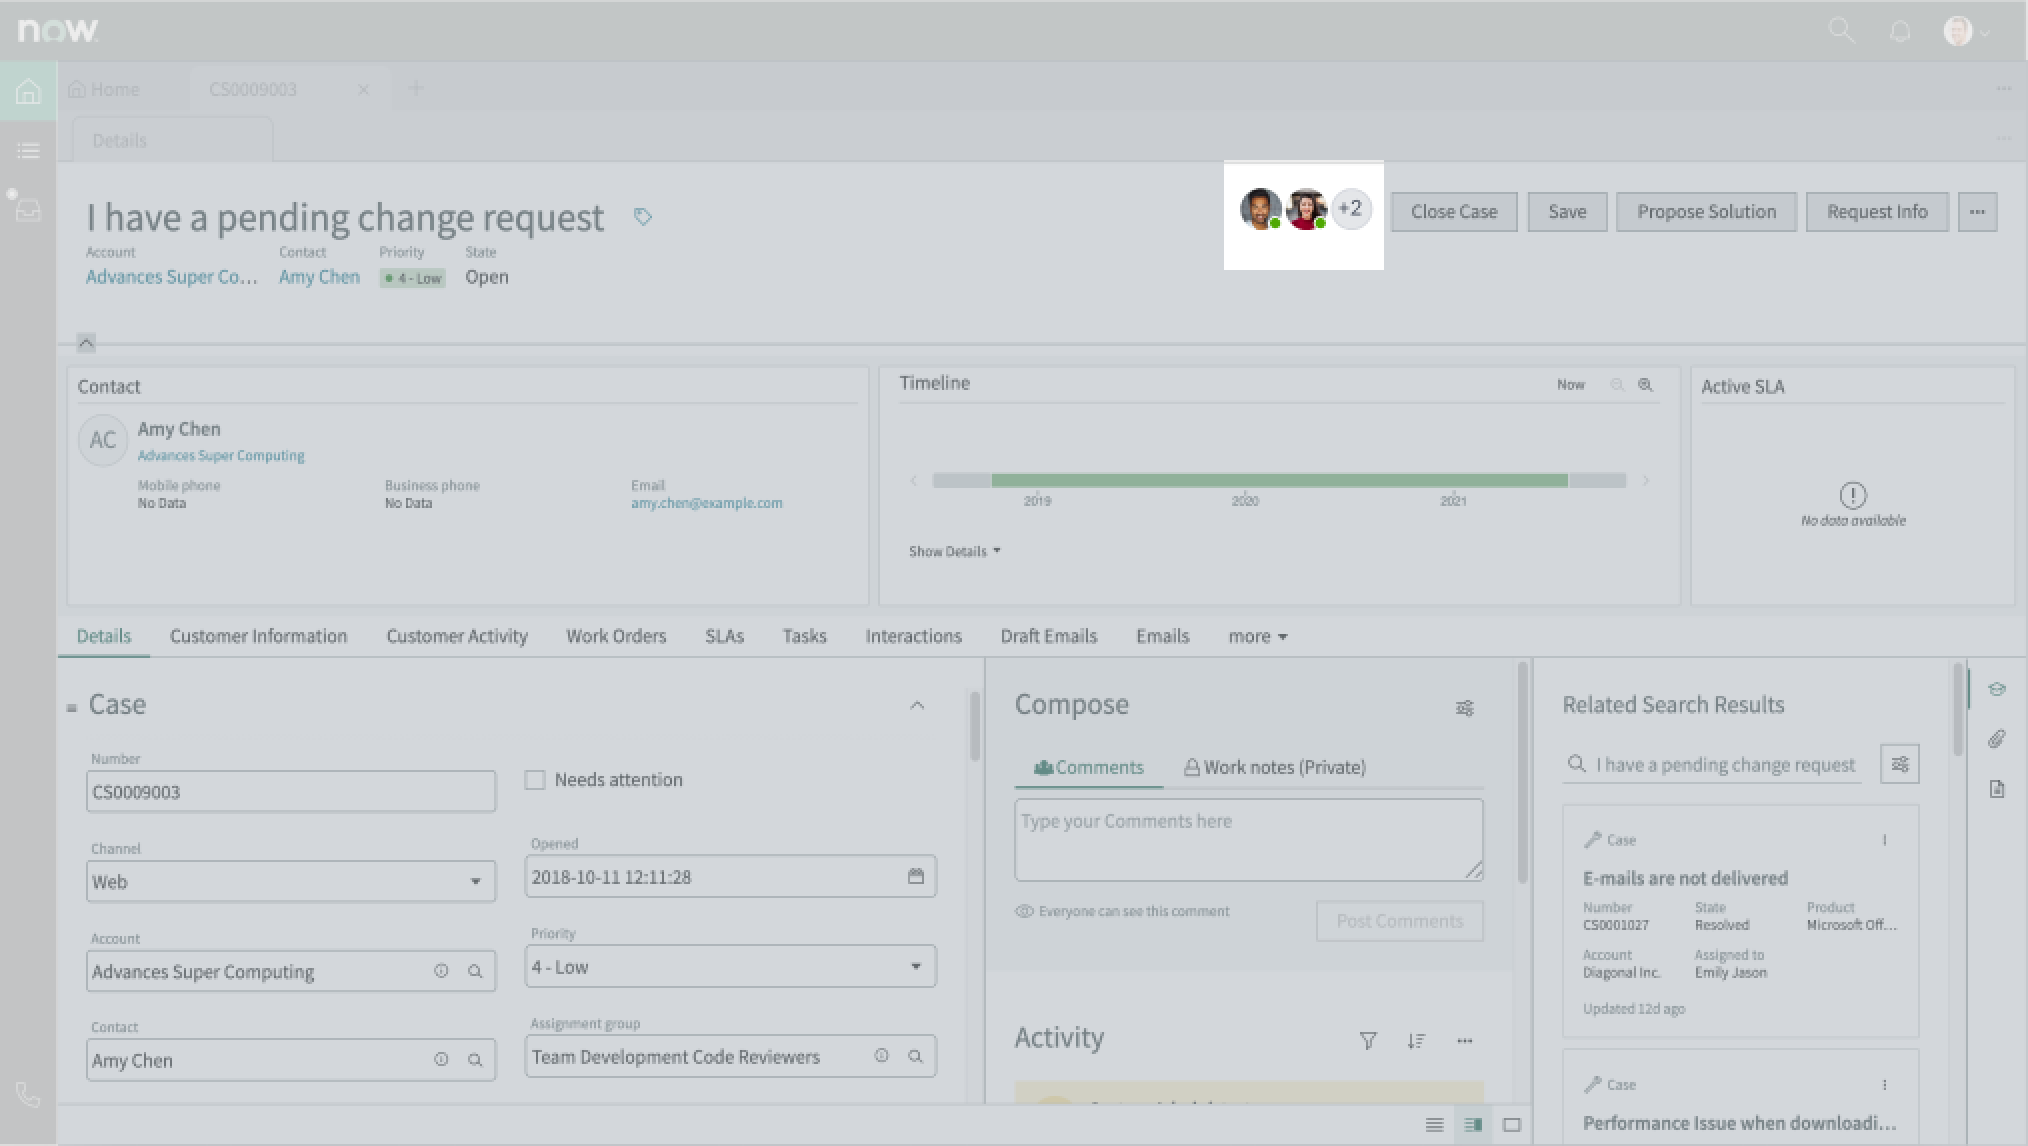The image size is (2028, 1146).
Task: Add a tag next to the case title
Action: [643, 216]
